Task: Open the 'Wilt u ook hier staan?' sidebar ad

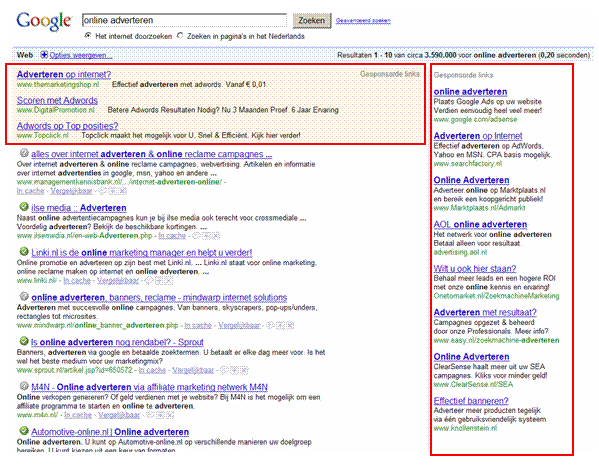Action: 475,269
